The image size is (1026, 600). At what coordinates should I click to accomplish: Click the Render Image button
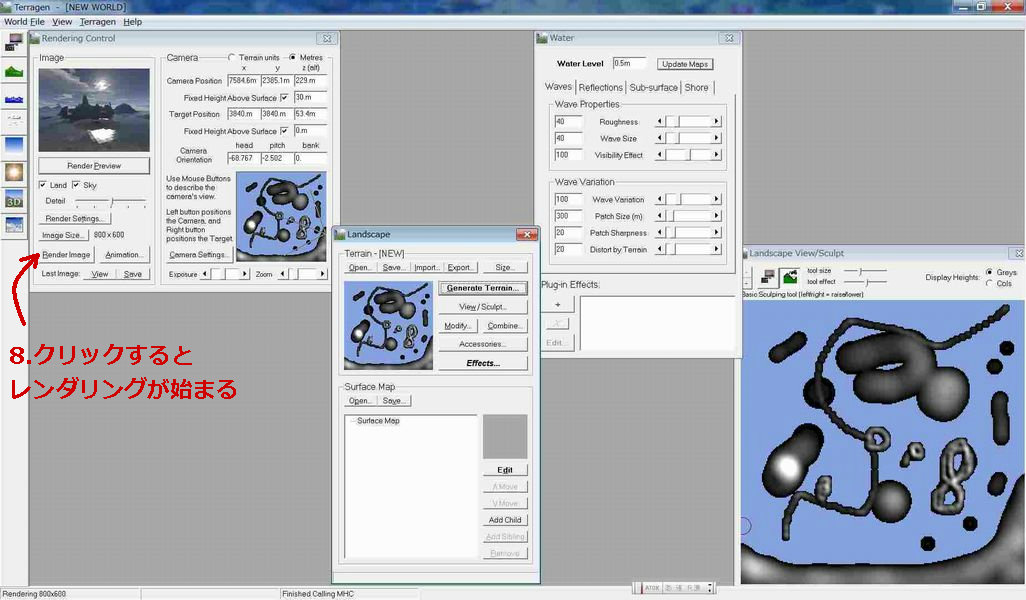(66, 255)
